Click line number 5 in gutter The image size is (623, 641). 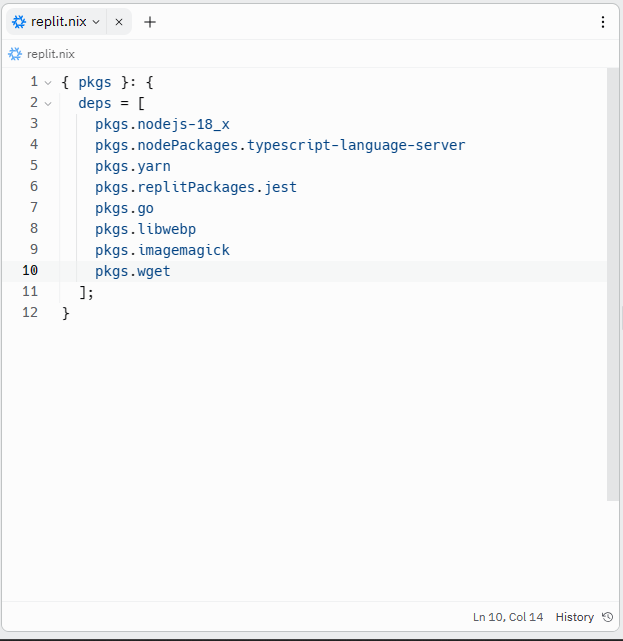33,166
